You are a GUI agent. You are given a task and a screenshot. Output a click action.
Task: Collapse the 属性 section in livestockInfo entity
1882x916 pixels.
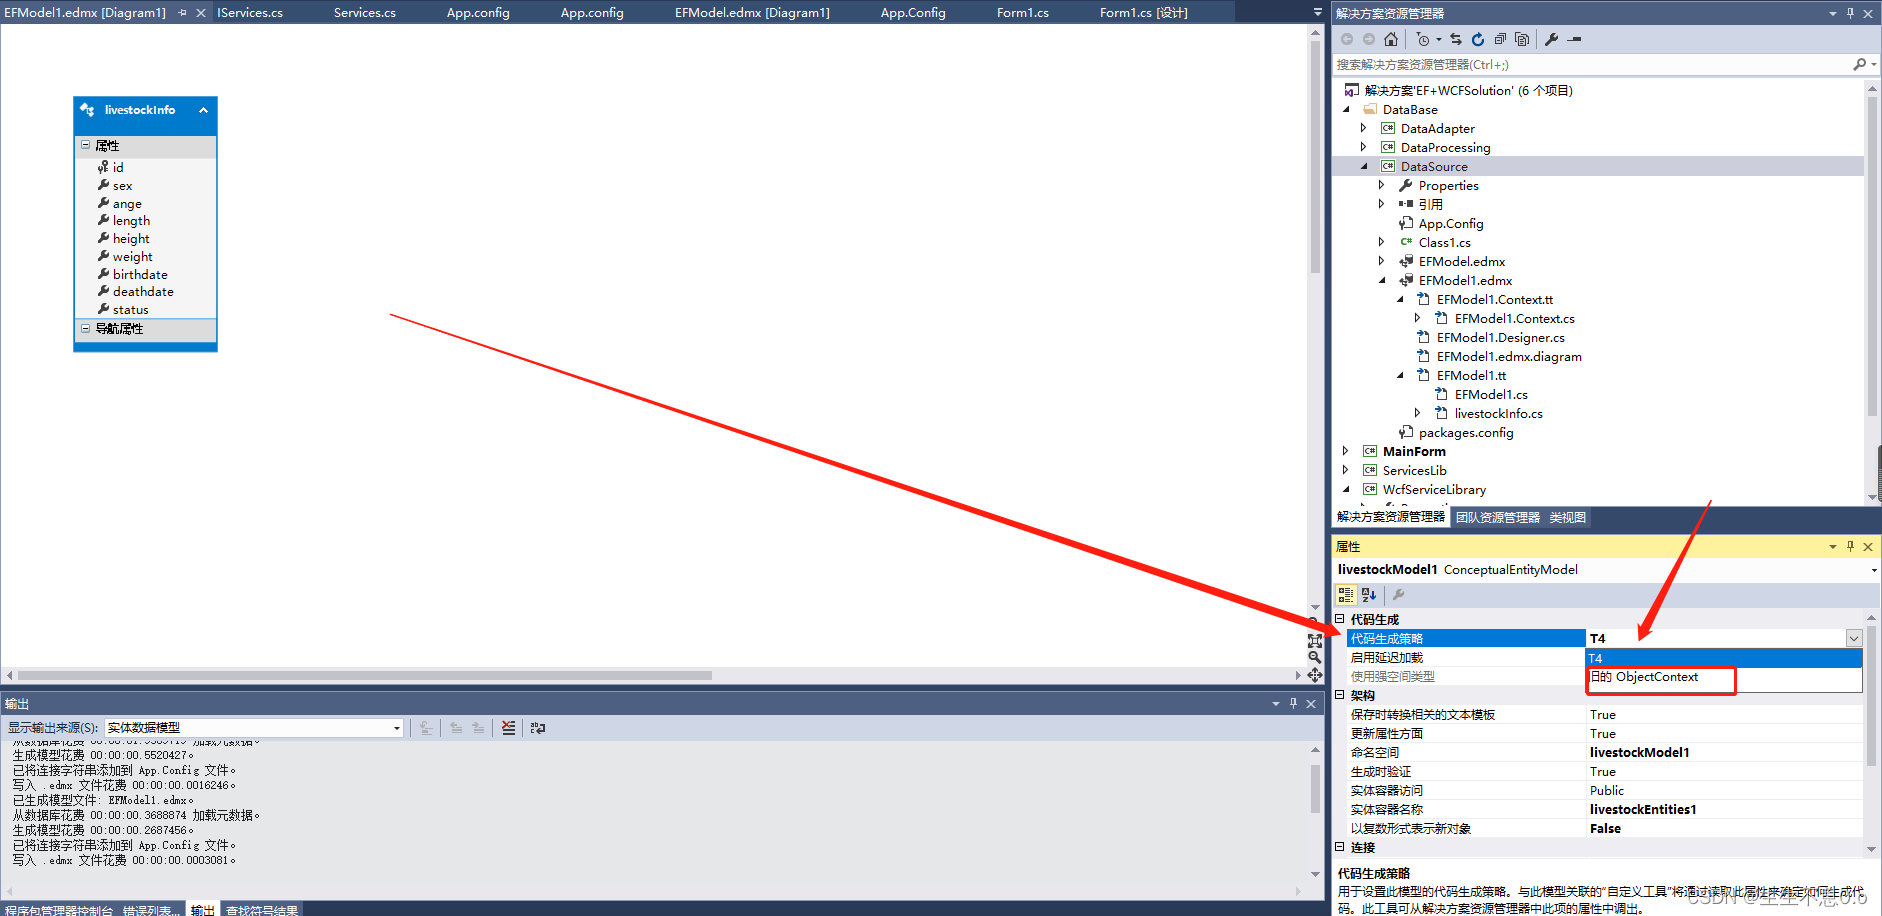86,145
